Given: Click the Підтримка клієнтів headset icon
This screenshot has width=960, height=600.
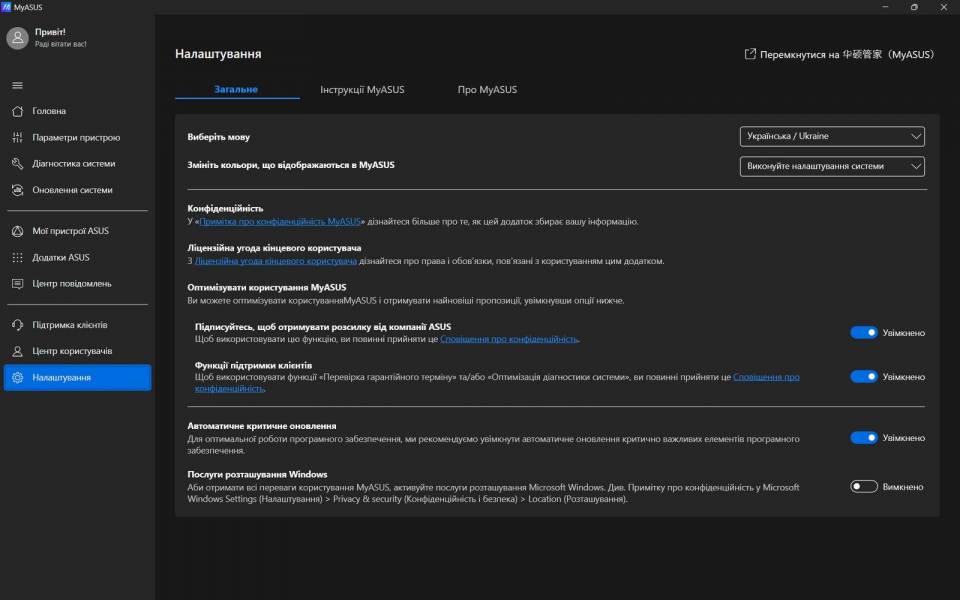Looking at the screenshot, I should [17, 324].
